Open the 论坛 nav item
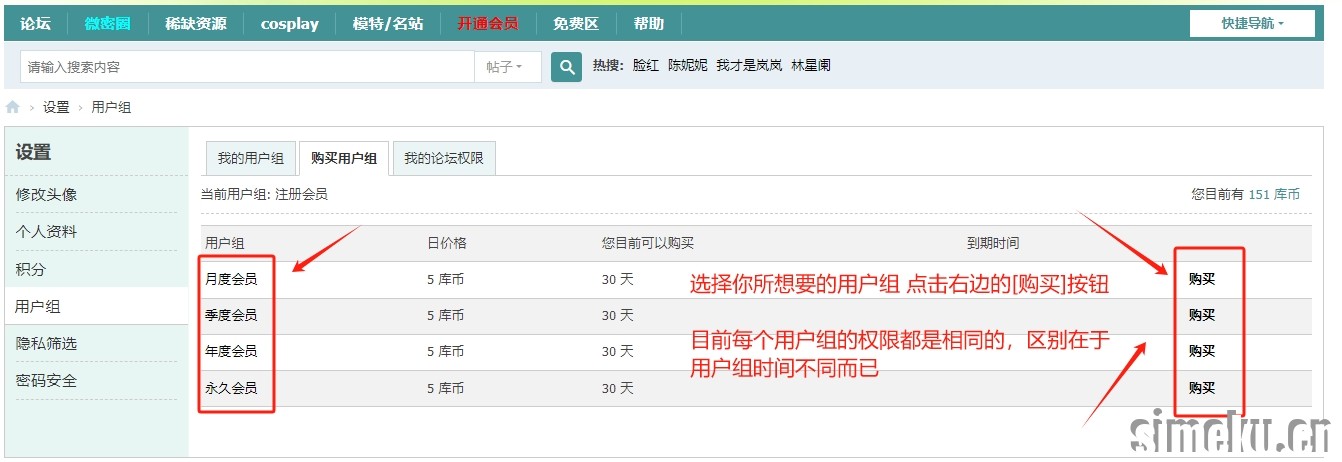 pos(35,23)
